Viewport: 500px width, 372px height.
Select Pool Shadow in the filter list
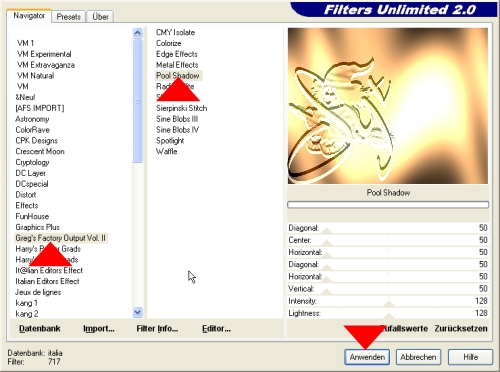click(x=178, y=76)
